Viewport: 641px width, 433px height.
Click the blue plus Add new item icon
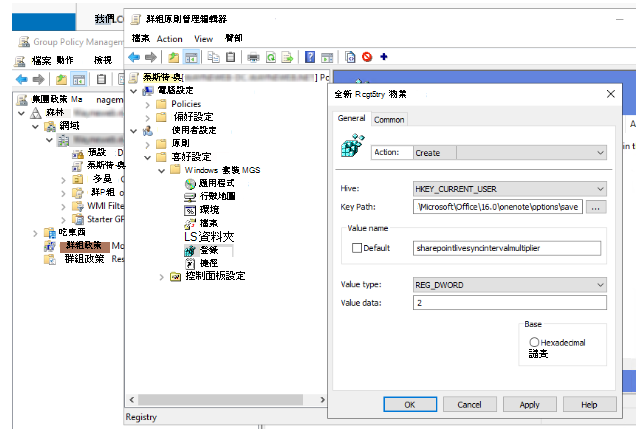[383, 57]
